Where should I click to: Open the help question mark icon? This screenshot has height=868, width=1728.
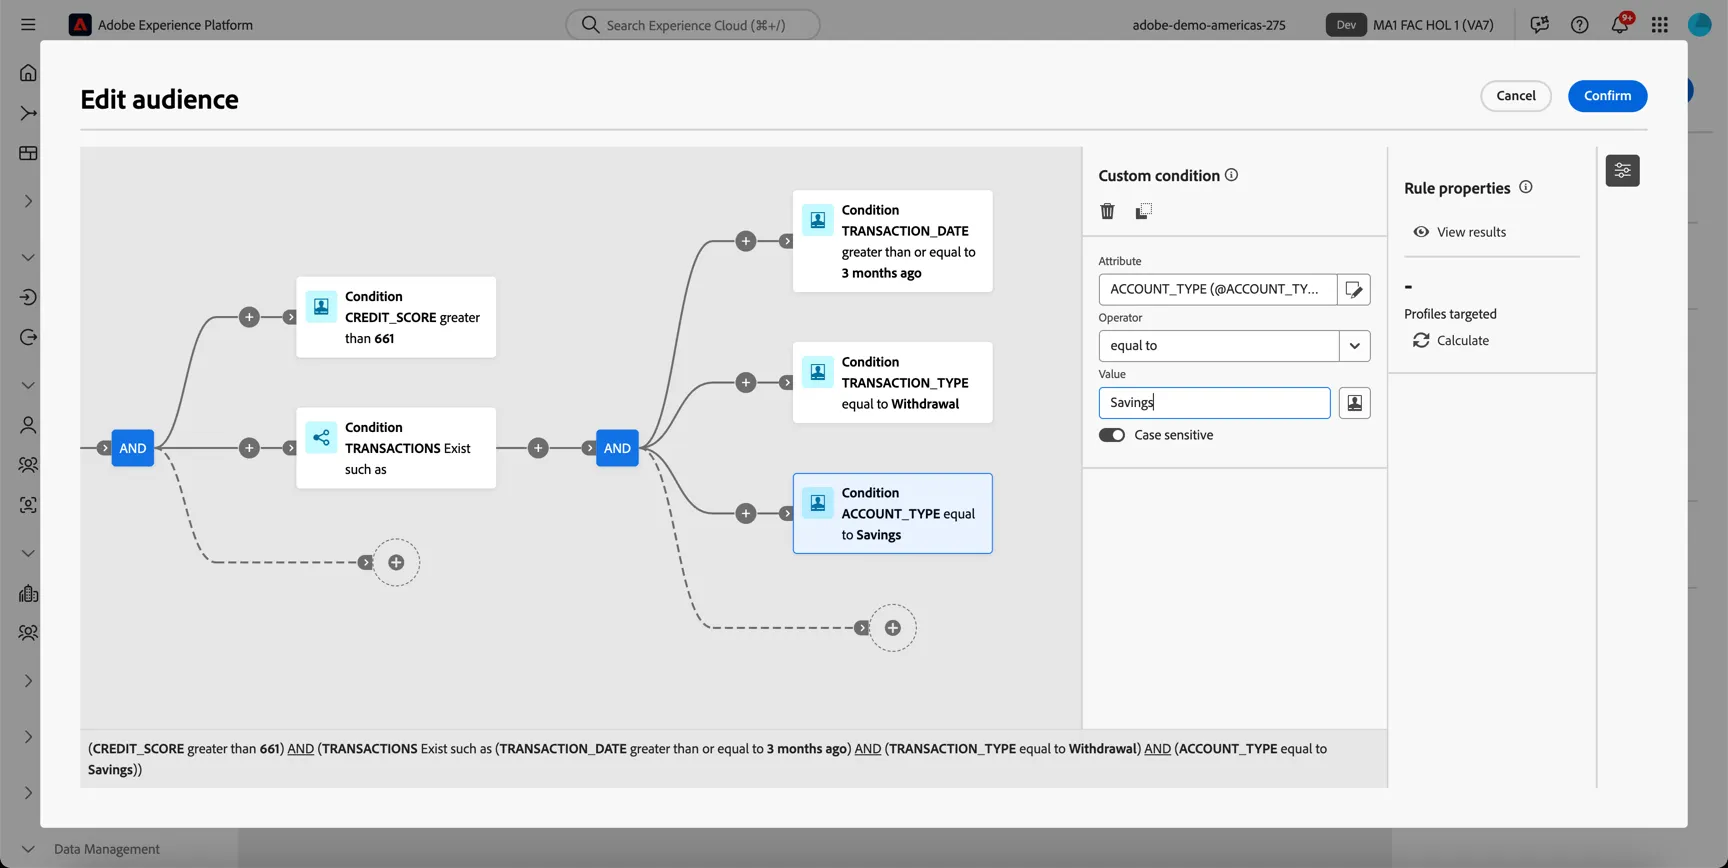[x=1580, y=24]
